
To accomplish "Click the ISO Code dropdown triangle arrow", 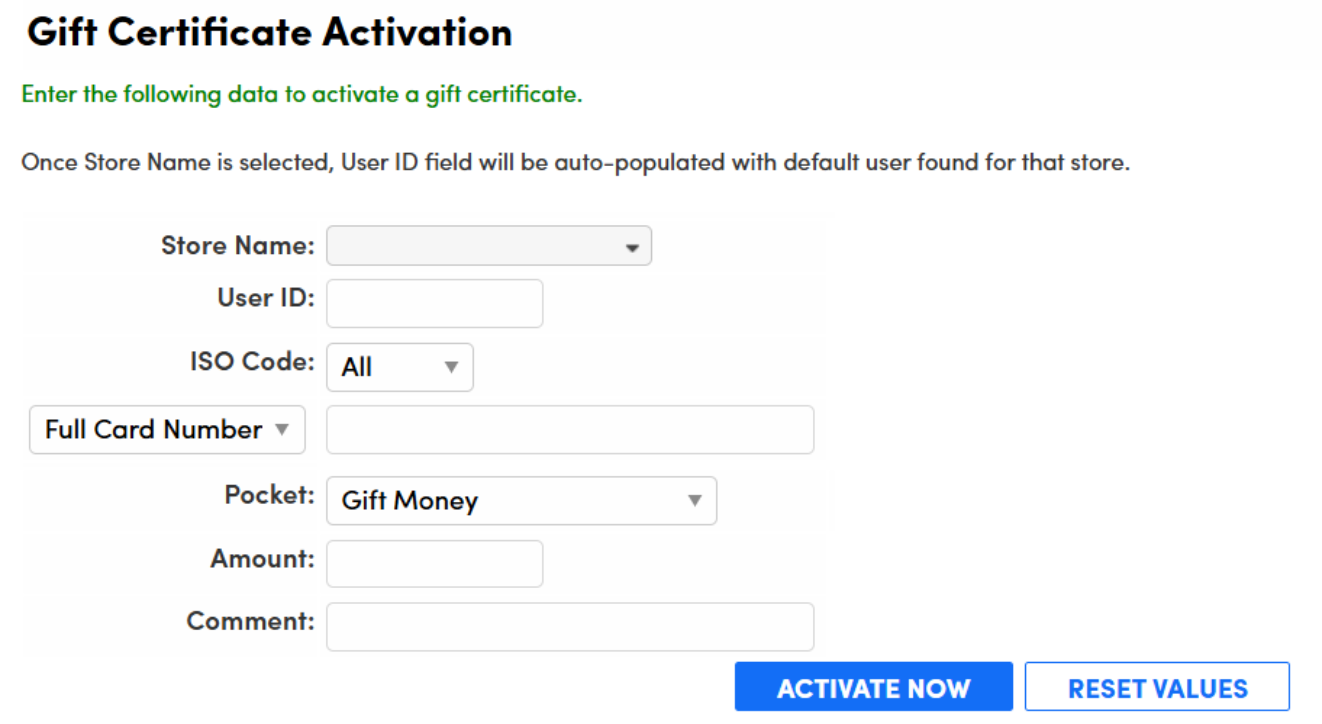I will click(x=451, y=367).
